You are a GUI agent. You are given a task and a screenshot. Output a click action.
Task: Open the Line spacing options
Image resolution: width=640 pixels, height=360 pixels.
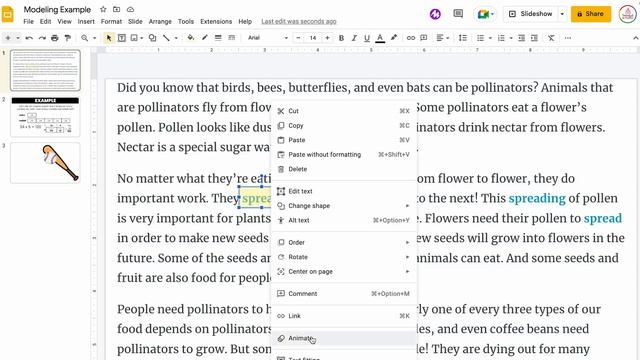tap(463, 38)
